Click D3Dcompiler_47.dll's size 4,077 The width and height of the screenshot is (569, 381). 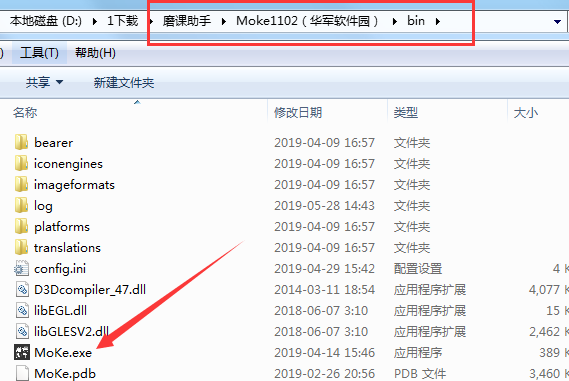(544, 290)
